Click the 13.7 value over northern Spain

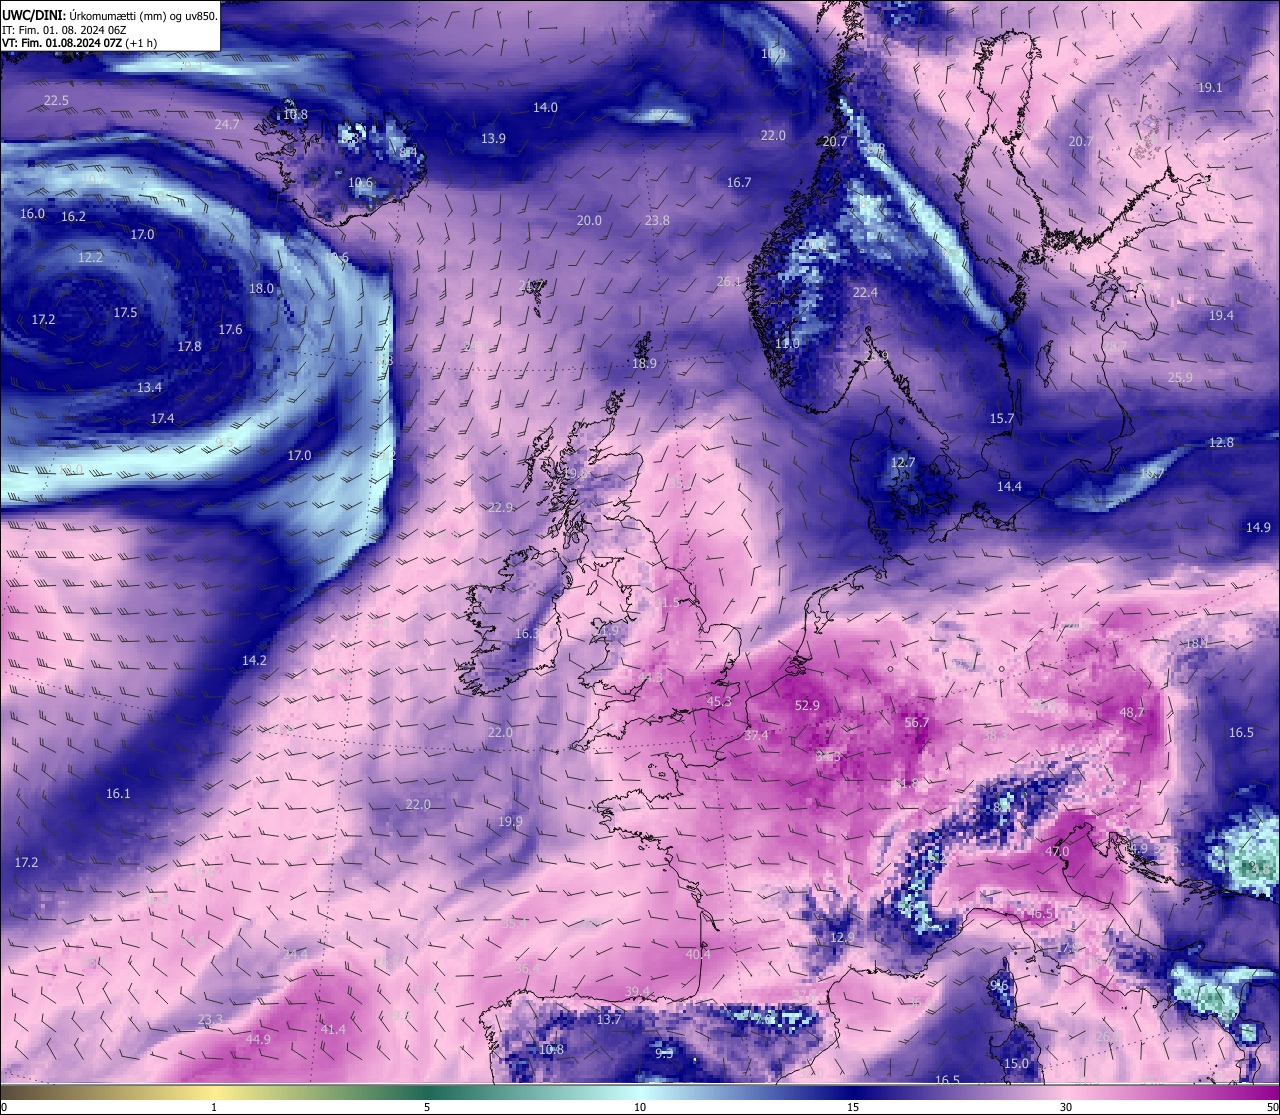609,1020
